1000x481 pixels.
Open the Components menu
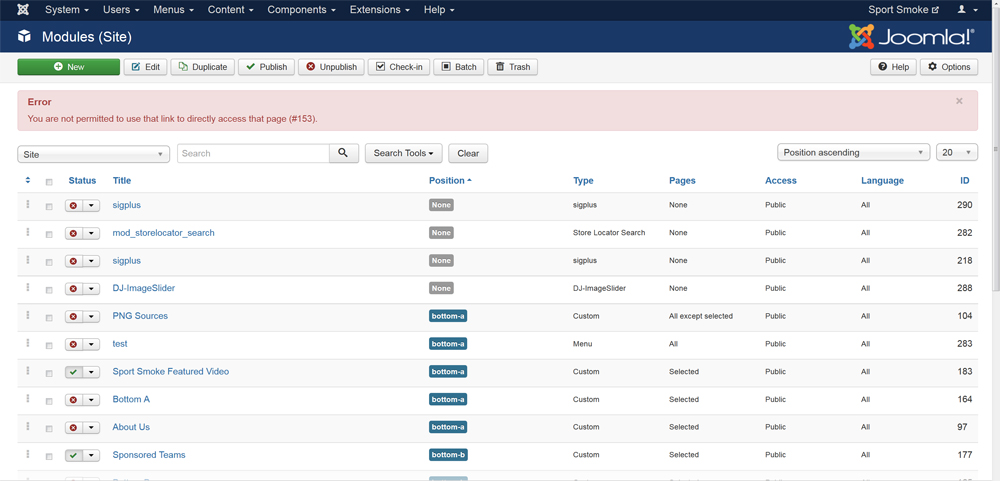(301, 10)
